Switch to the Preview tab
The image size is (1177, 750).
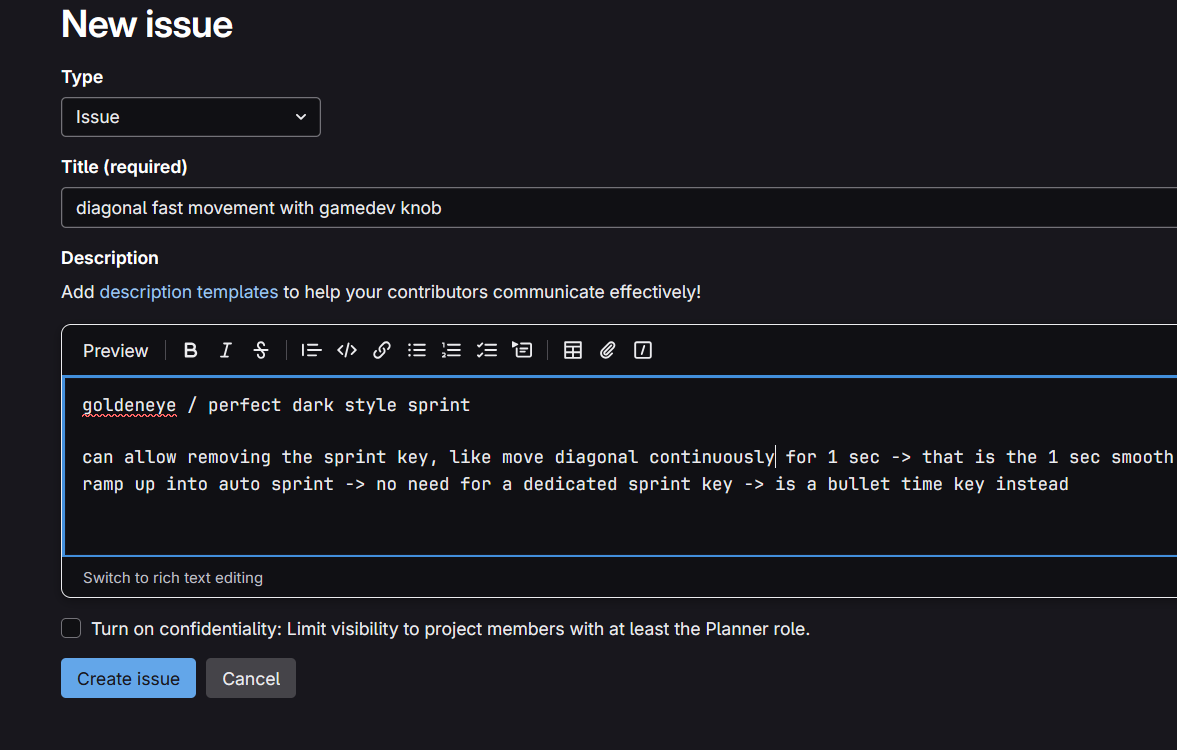pos(115,351)
